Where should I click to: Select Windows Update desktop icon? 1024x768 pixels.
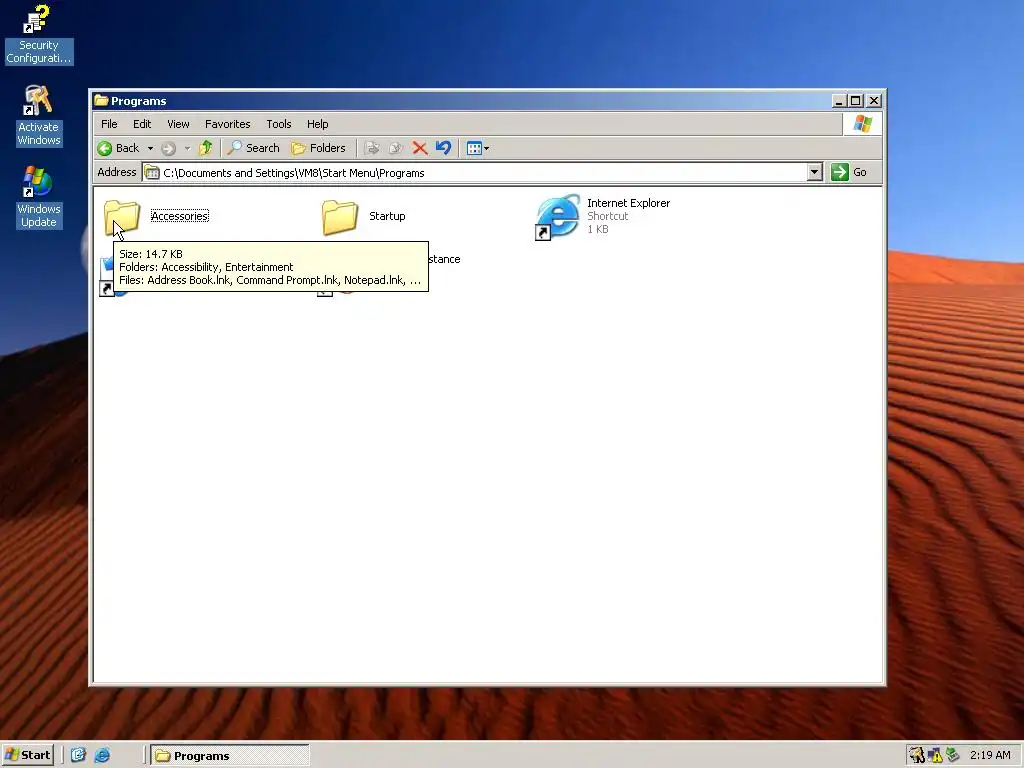pyautogui.click(x=39, y=197)
